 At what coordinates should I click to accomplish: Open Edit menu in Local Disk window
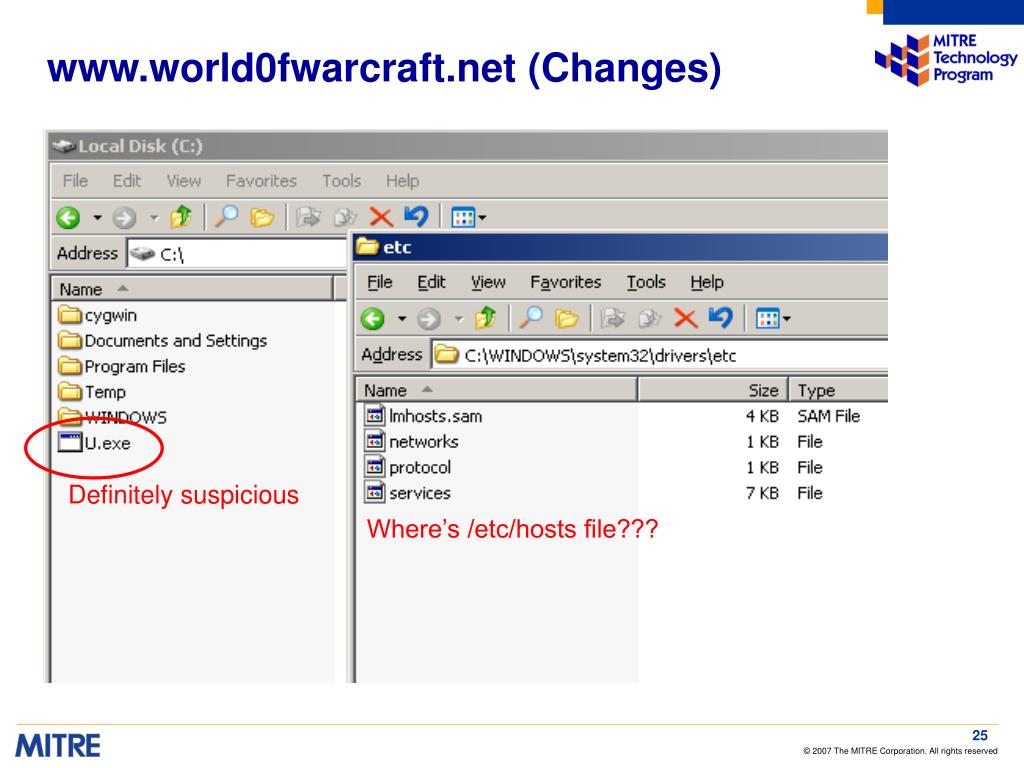pyautogui.click(x=127, y=181)
